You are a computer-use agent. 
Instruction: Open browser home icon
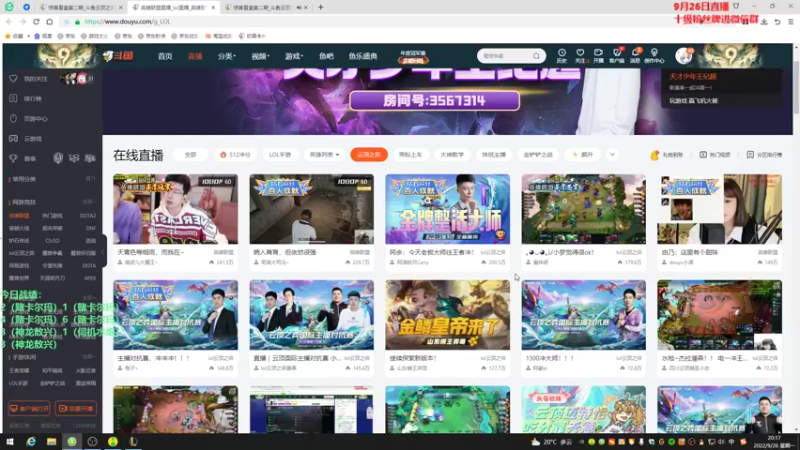[x=49, y=21]
